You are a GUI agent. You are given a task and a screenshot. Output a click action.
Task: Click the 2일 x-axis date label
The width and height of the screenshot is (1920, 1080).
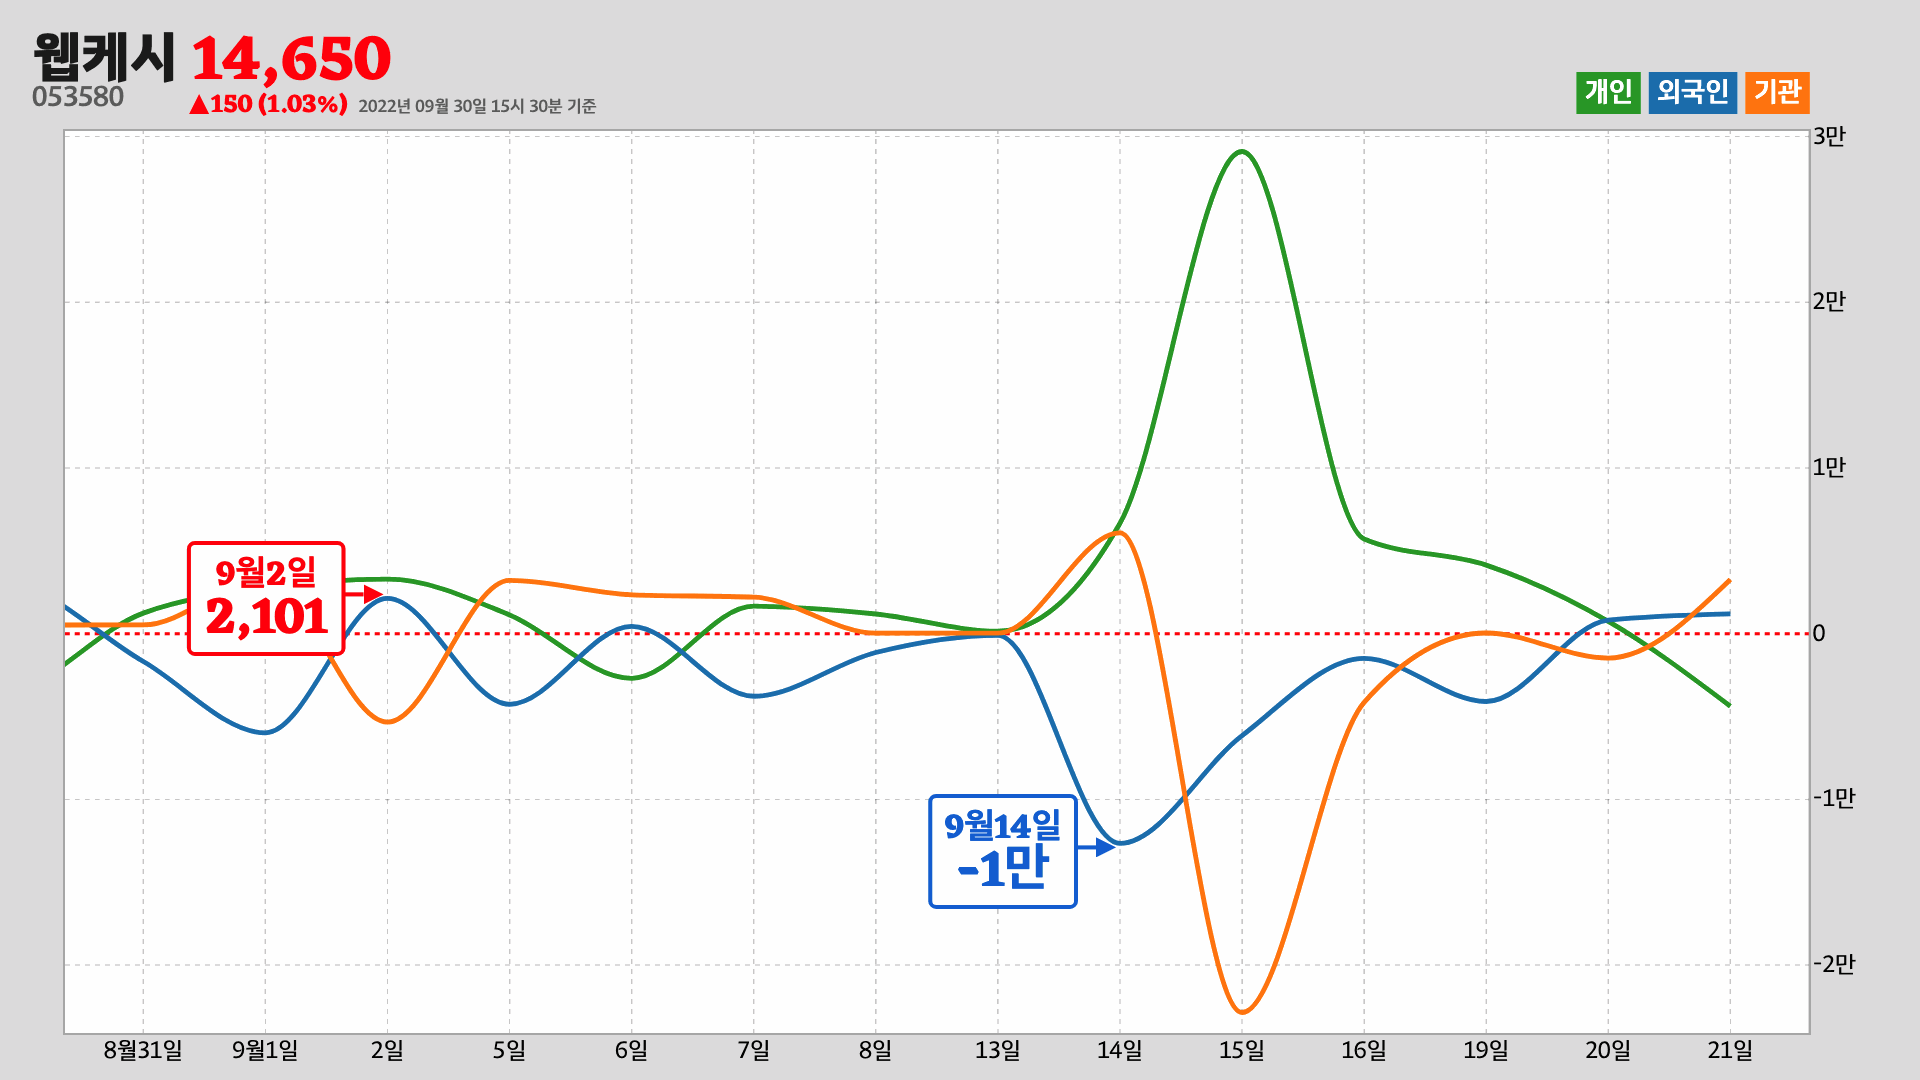(387, 1050)
